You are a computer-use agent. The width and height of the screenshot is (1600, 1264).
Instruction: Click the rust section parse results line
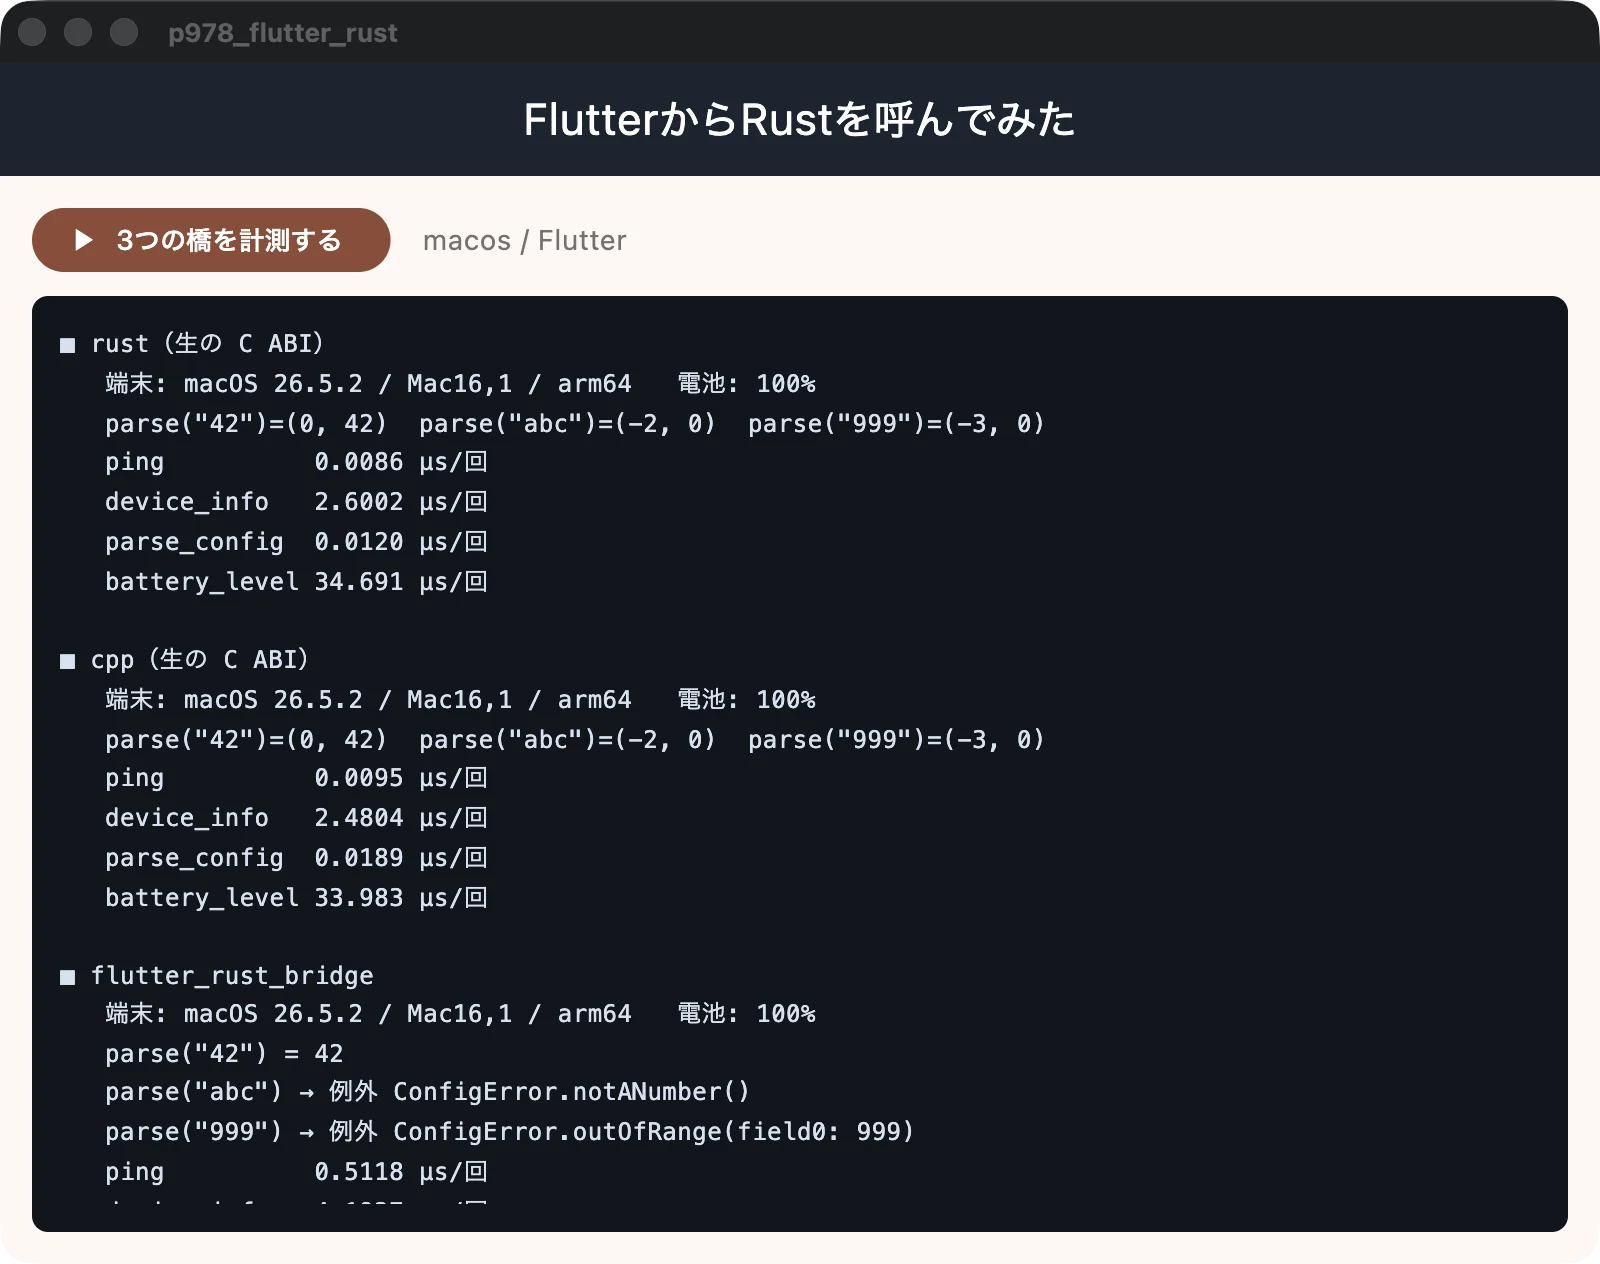pyautogui.click(x=575, y=424)
